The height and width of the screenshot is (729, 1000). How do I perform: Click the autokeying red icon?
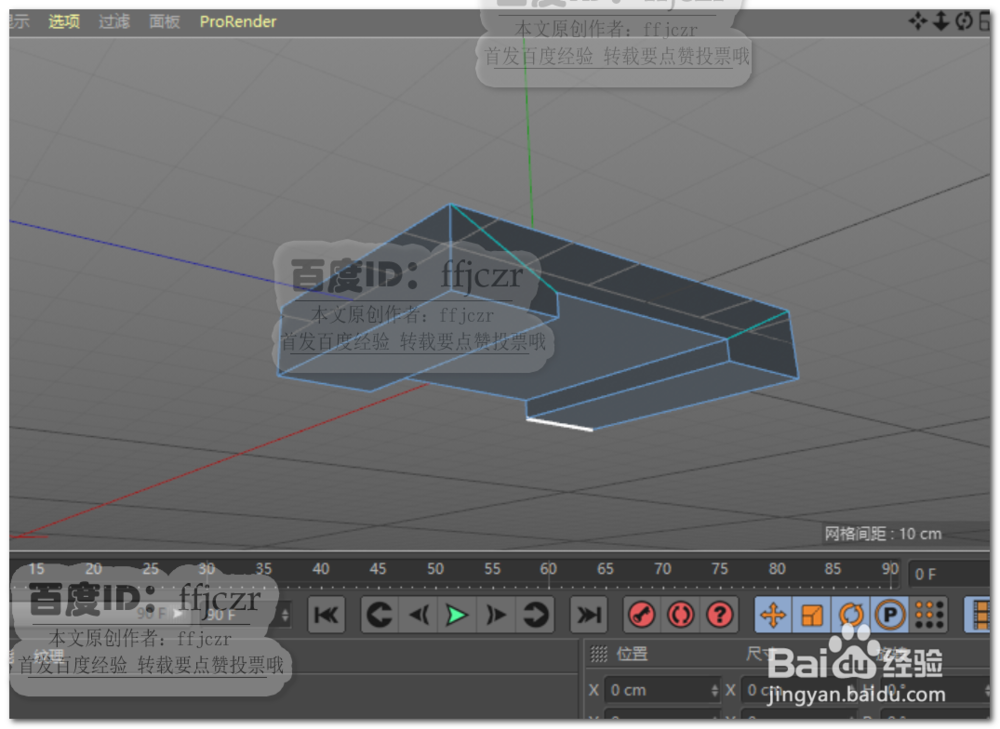[x=681, y=616]
